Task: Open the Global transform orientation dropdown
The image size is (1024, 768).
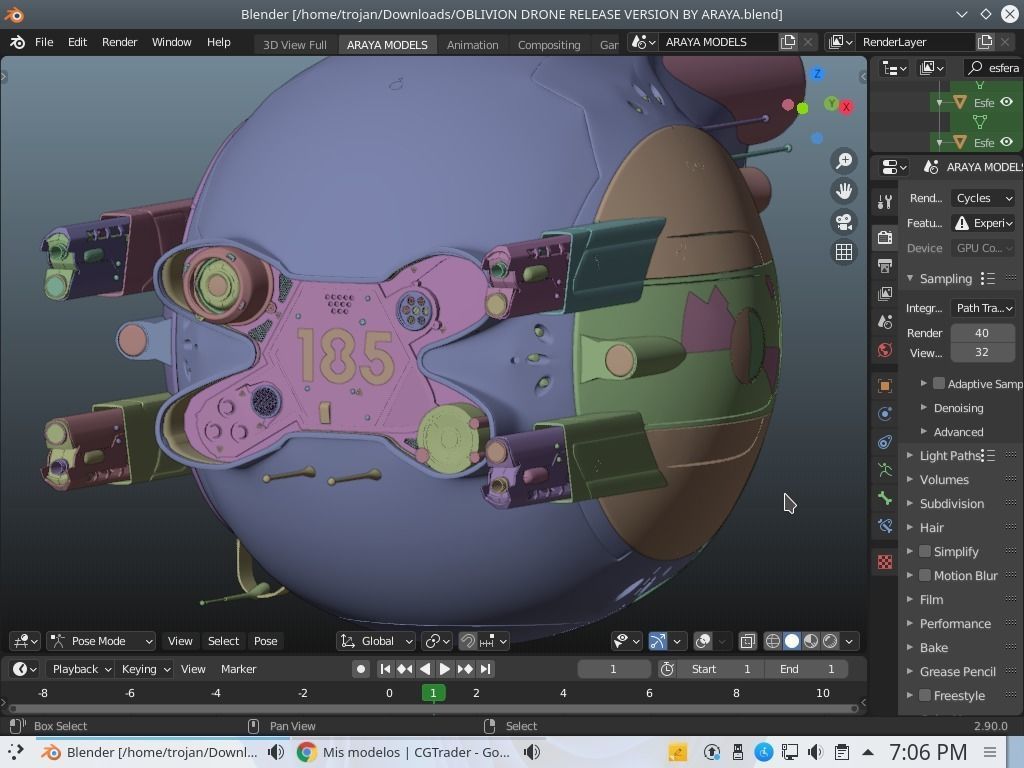Action: [x=376, y=641]
